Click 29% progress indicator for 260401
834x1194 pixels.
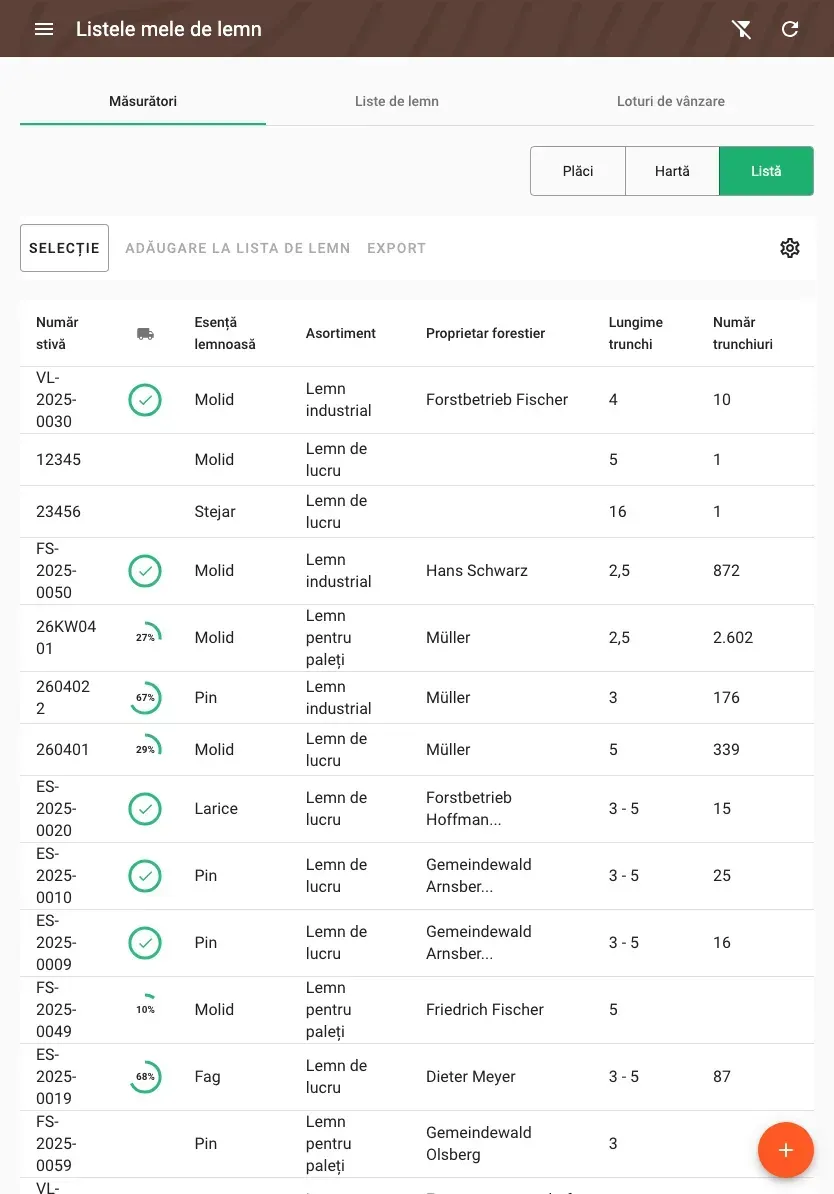[145, 749]
